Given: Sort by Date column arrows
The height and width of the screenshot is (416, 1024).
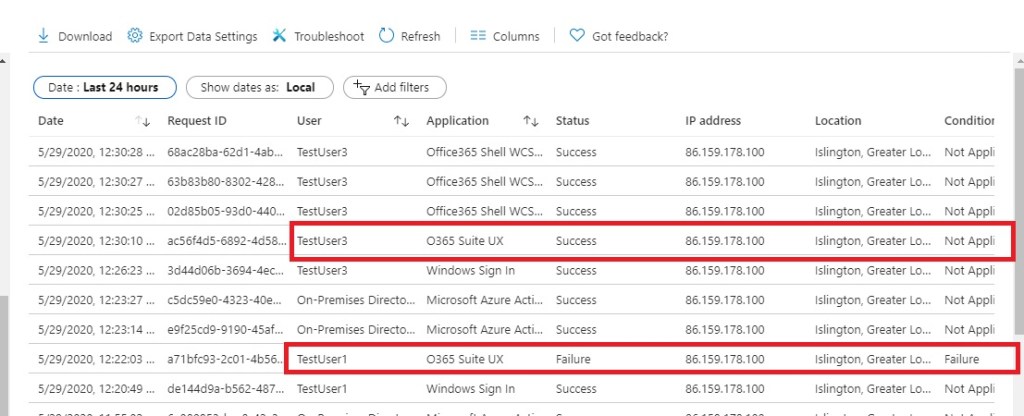Looking at the screenshot, I should point(142,121).
